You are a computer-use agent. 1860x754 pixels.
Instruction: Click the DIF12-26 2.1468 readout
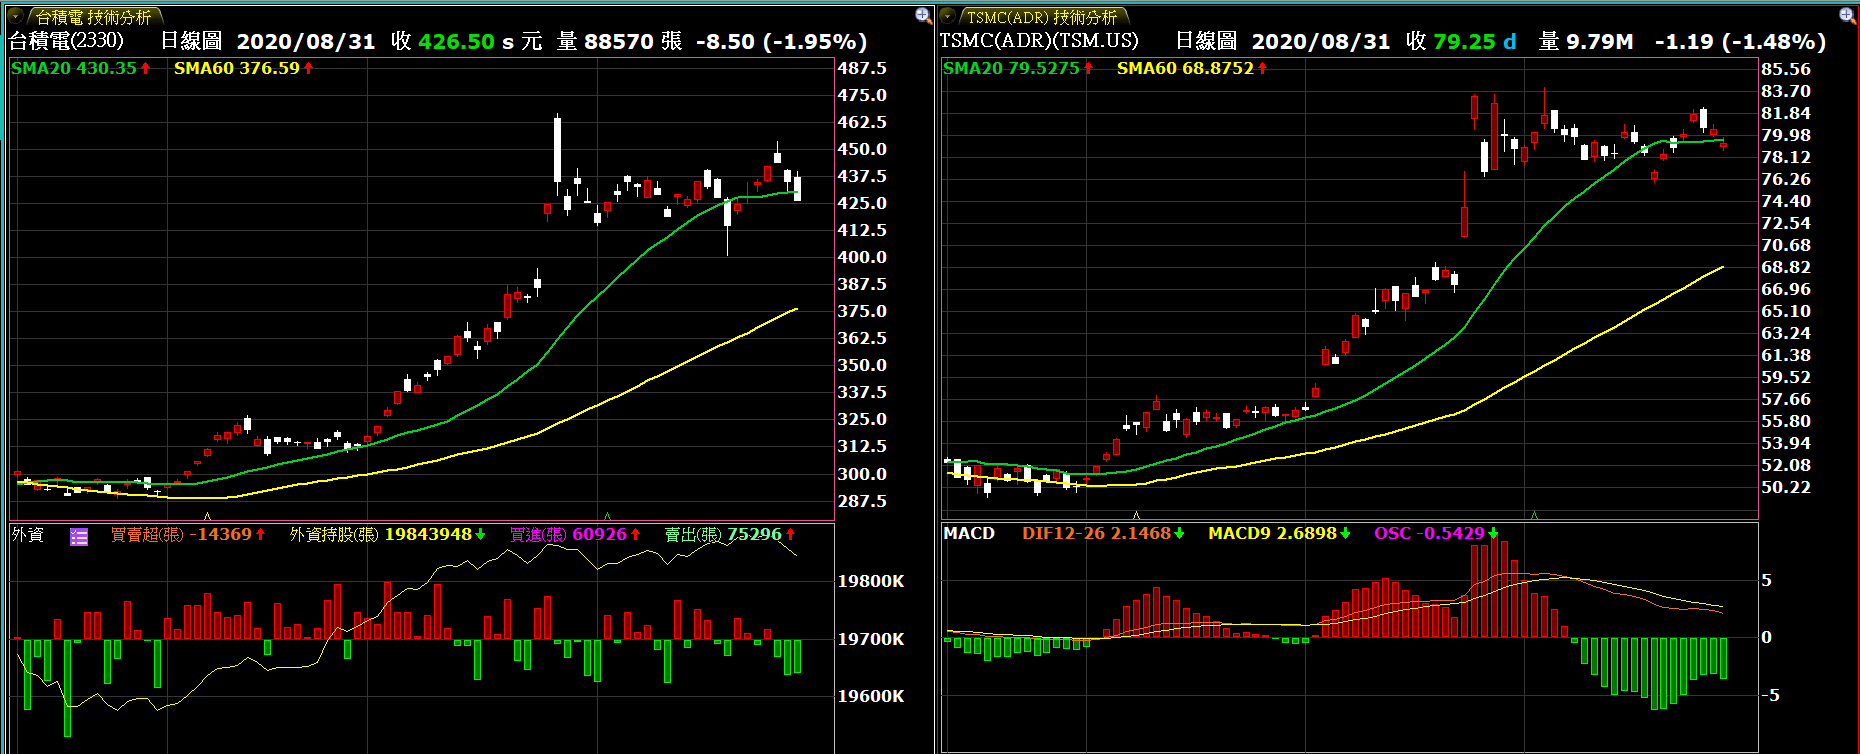[1103, 533]
